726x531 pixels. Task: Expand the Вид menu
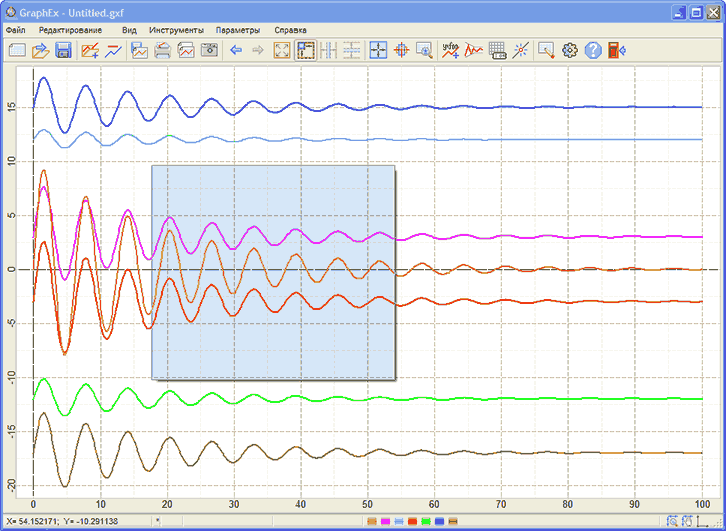[129, 30]
